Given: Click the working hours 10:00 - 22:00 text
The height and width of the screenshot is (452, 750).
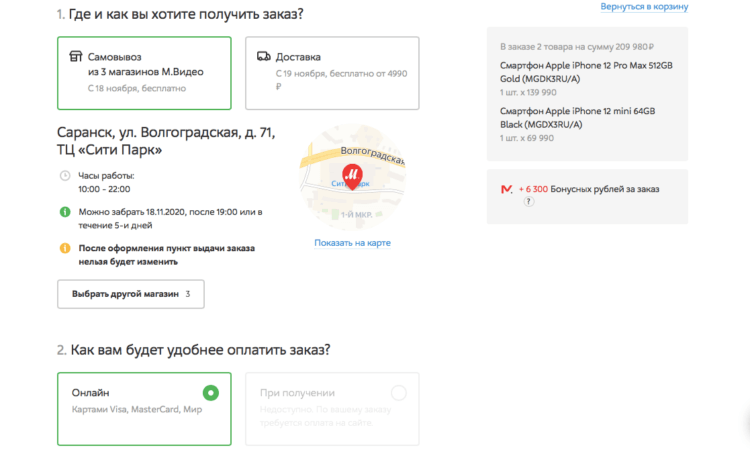Looking at the screenshot, I should pos(104,189).
